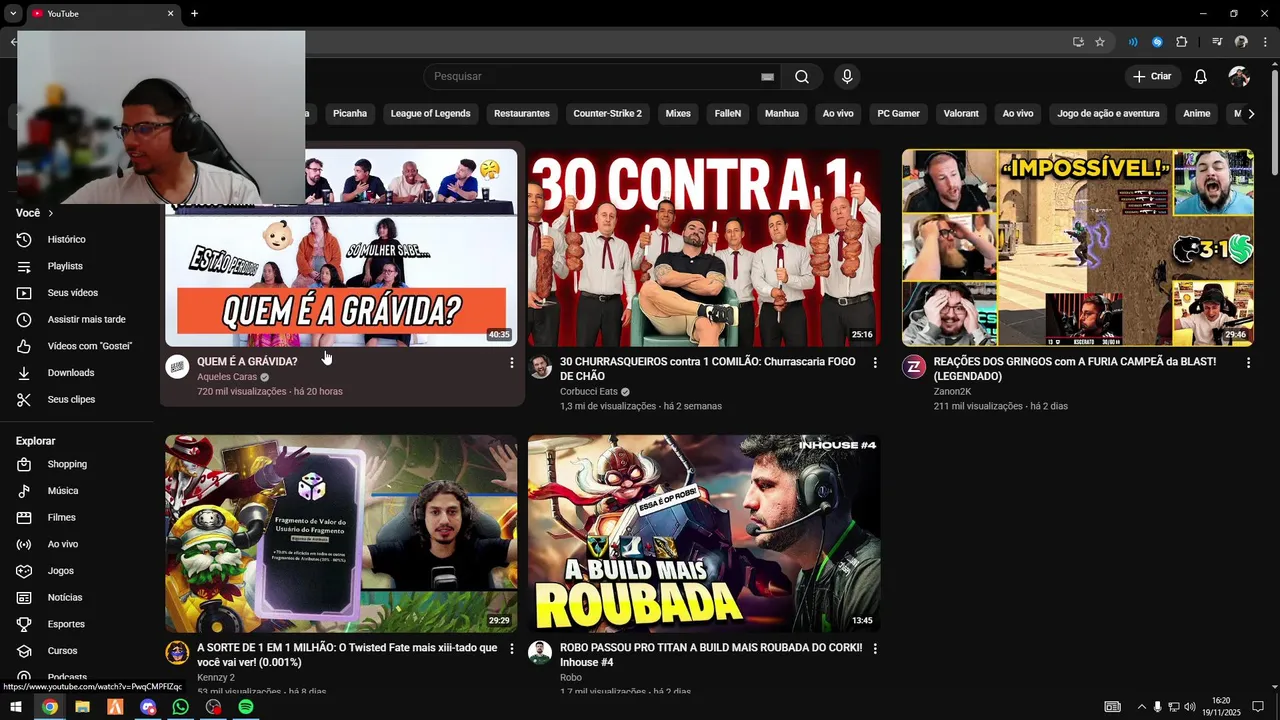
Task: Click the install app icon in address bar
Action: coord(1078,42)
